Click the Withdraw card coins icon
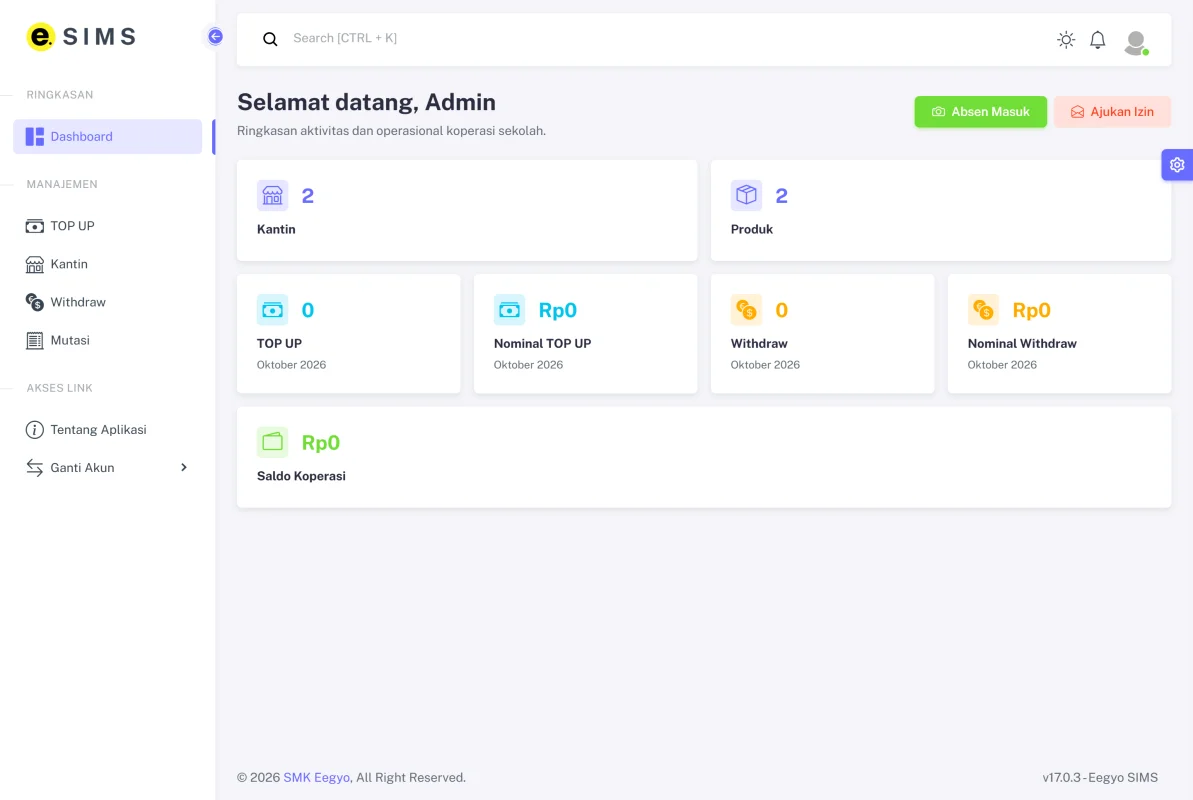The image size is (1193, 800). click(x=746, y=310)
